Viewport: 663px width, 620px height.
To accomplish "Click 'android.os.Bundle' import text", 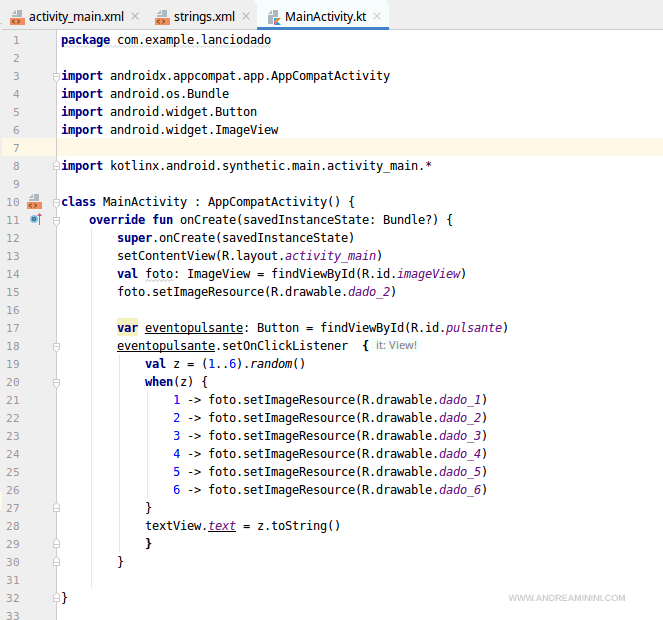I will [170, 93].
